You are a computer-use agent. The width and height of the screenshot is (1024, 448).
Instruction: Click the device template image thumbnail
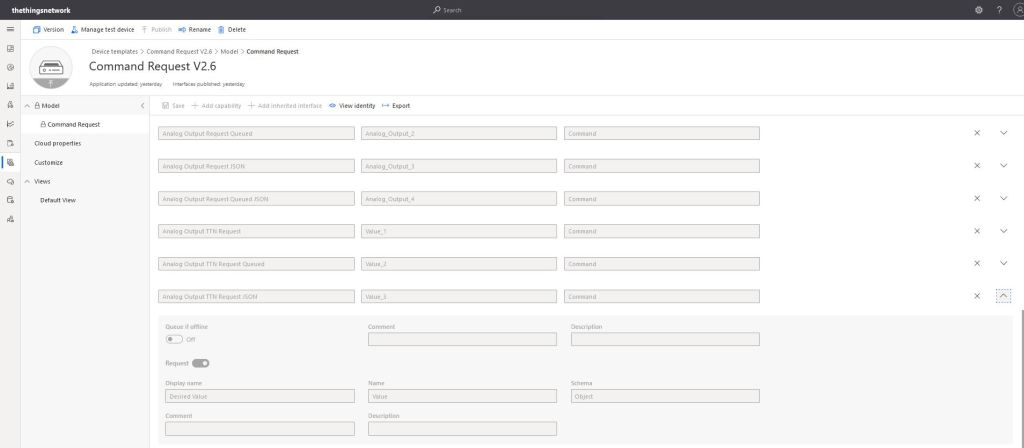(x=56, y=68)
